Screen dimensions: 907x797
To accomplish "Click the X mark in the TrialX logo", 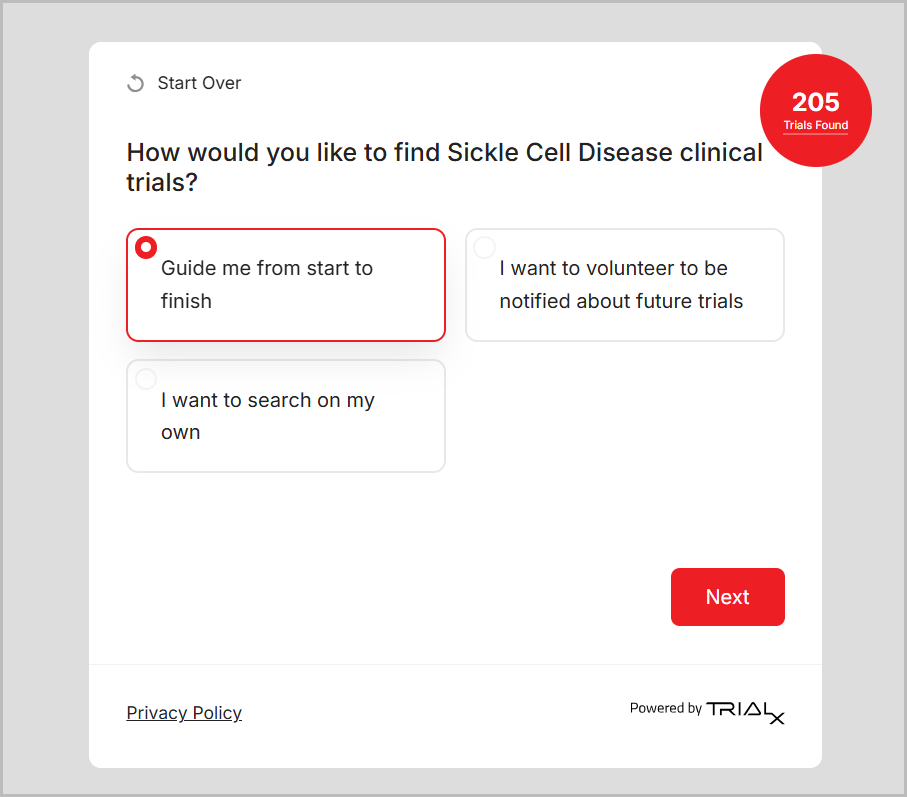I will (777, 717).
